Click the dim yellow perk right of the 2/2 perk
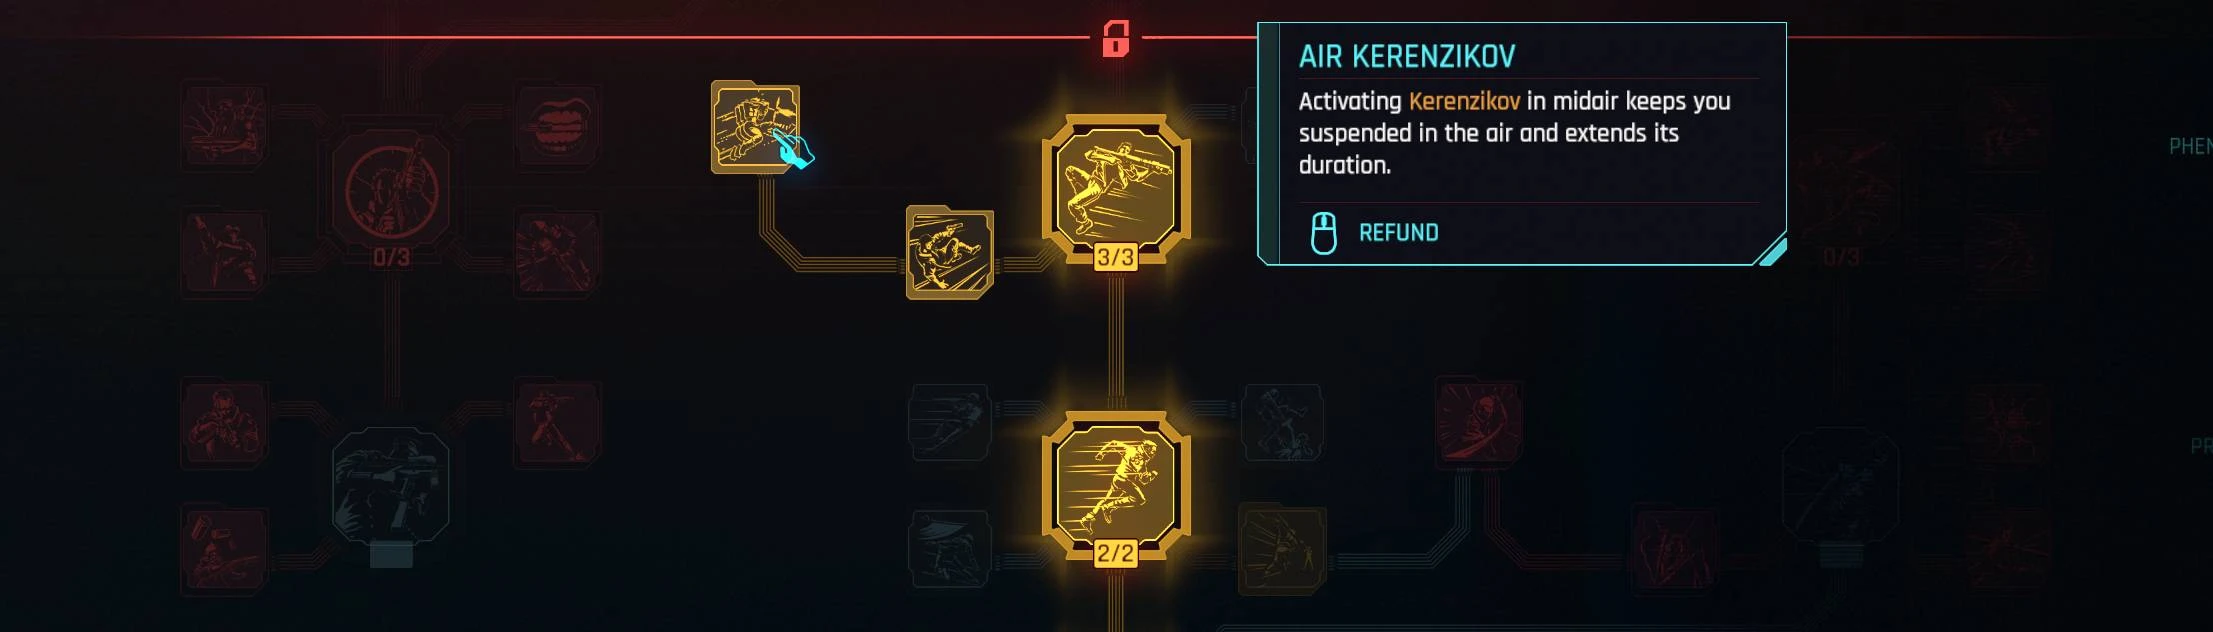This screenshot has width=2213, height=632. point(1282,549)
